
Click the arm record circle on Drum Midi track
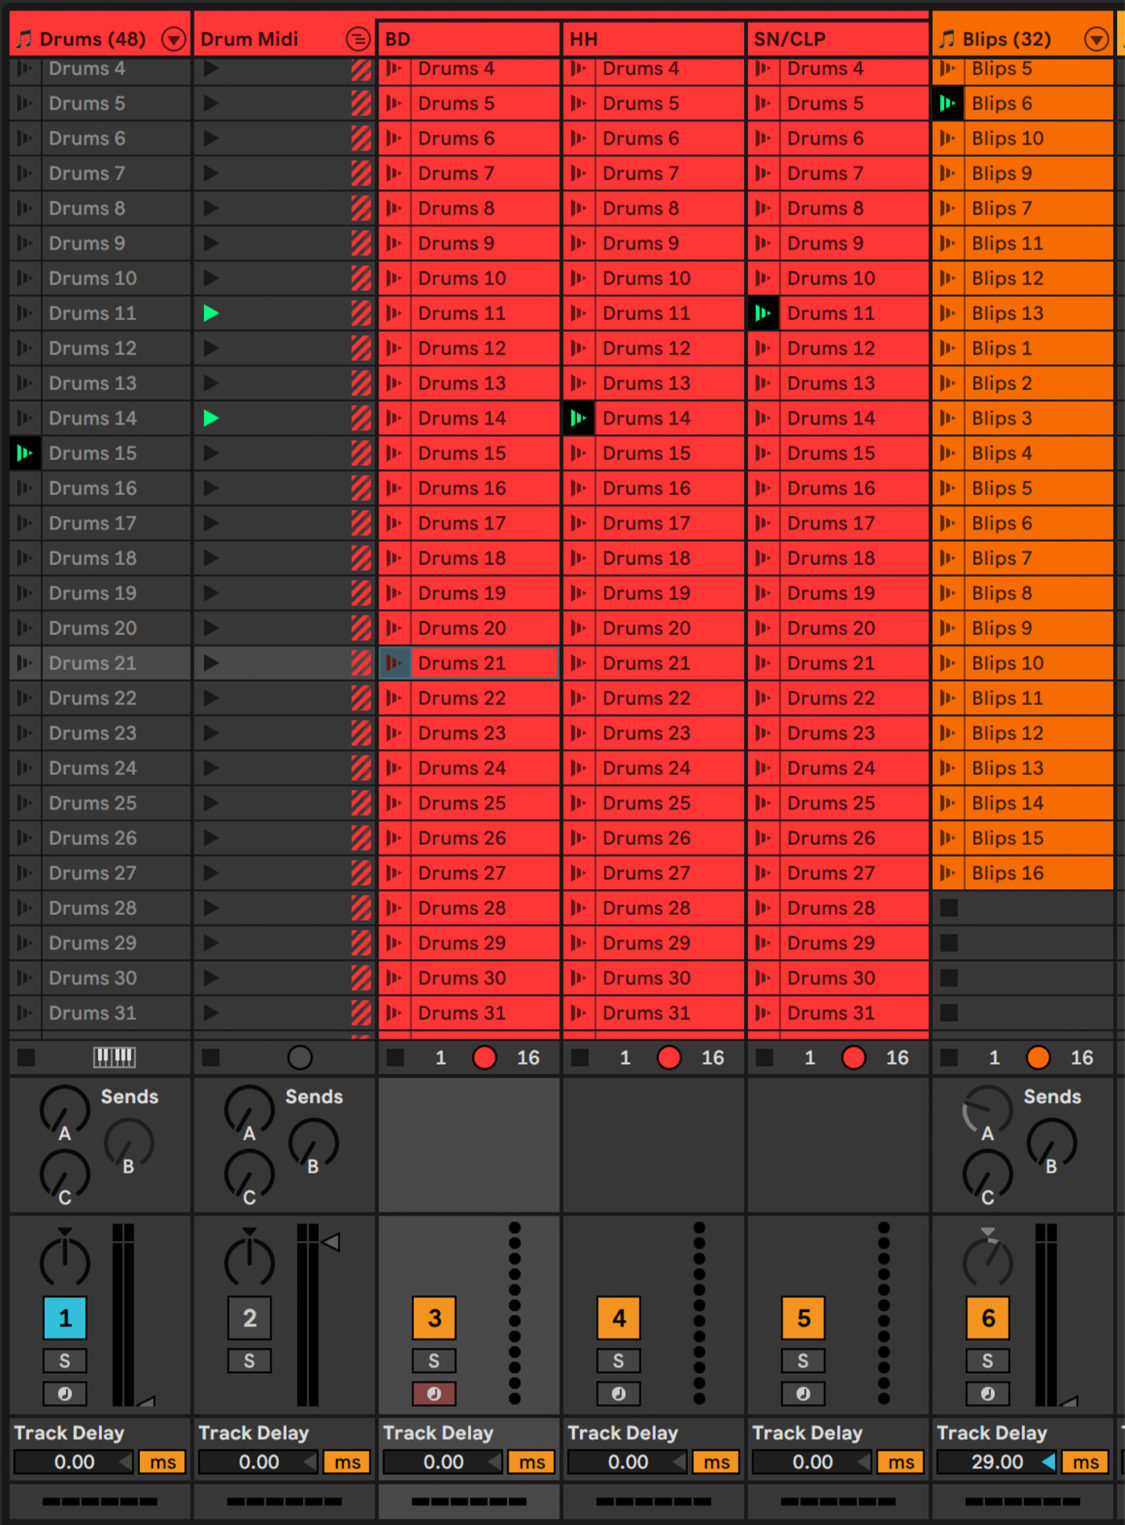click(298, 1057)
